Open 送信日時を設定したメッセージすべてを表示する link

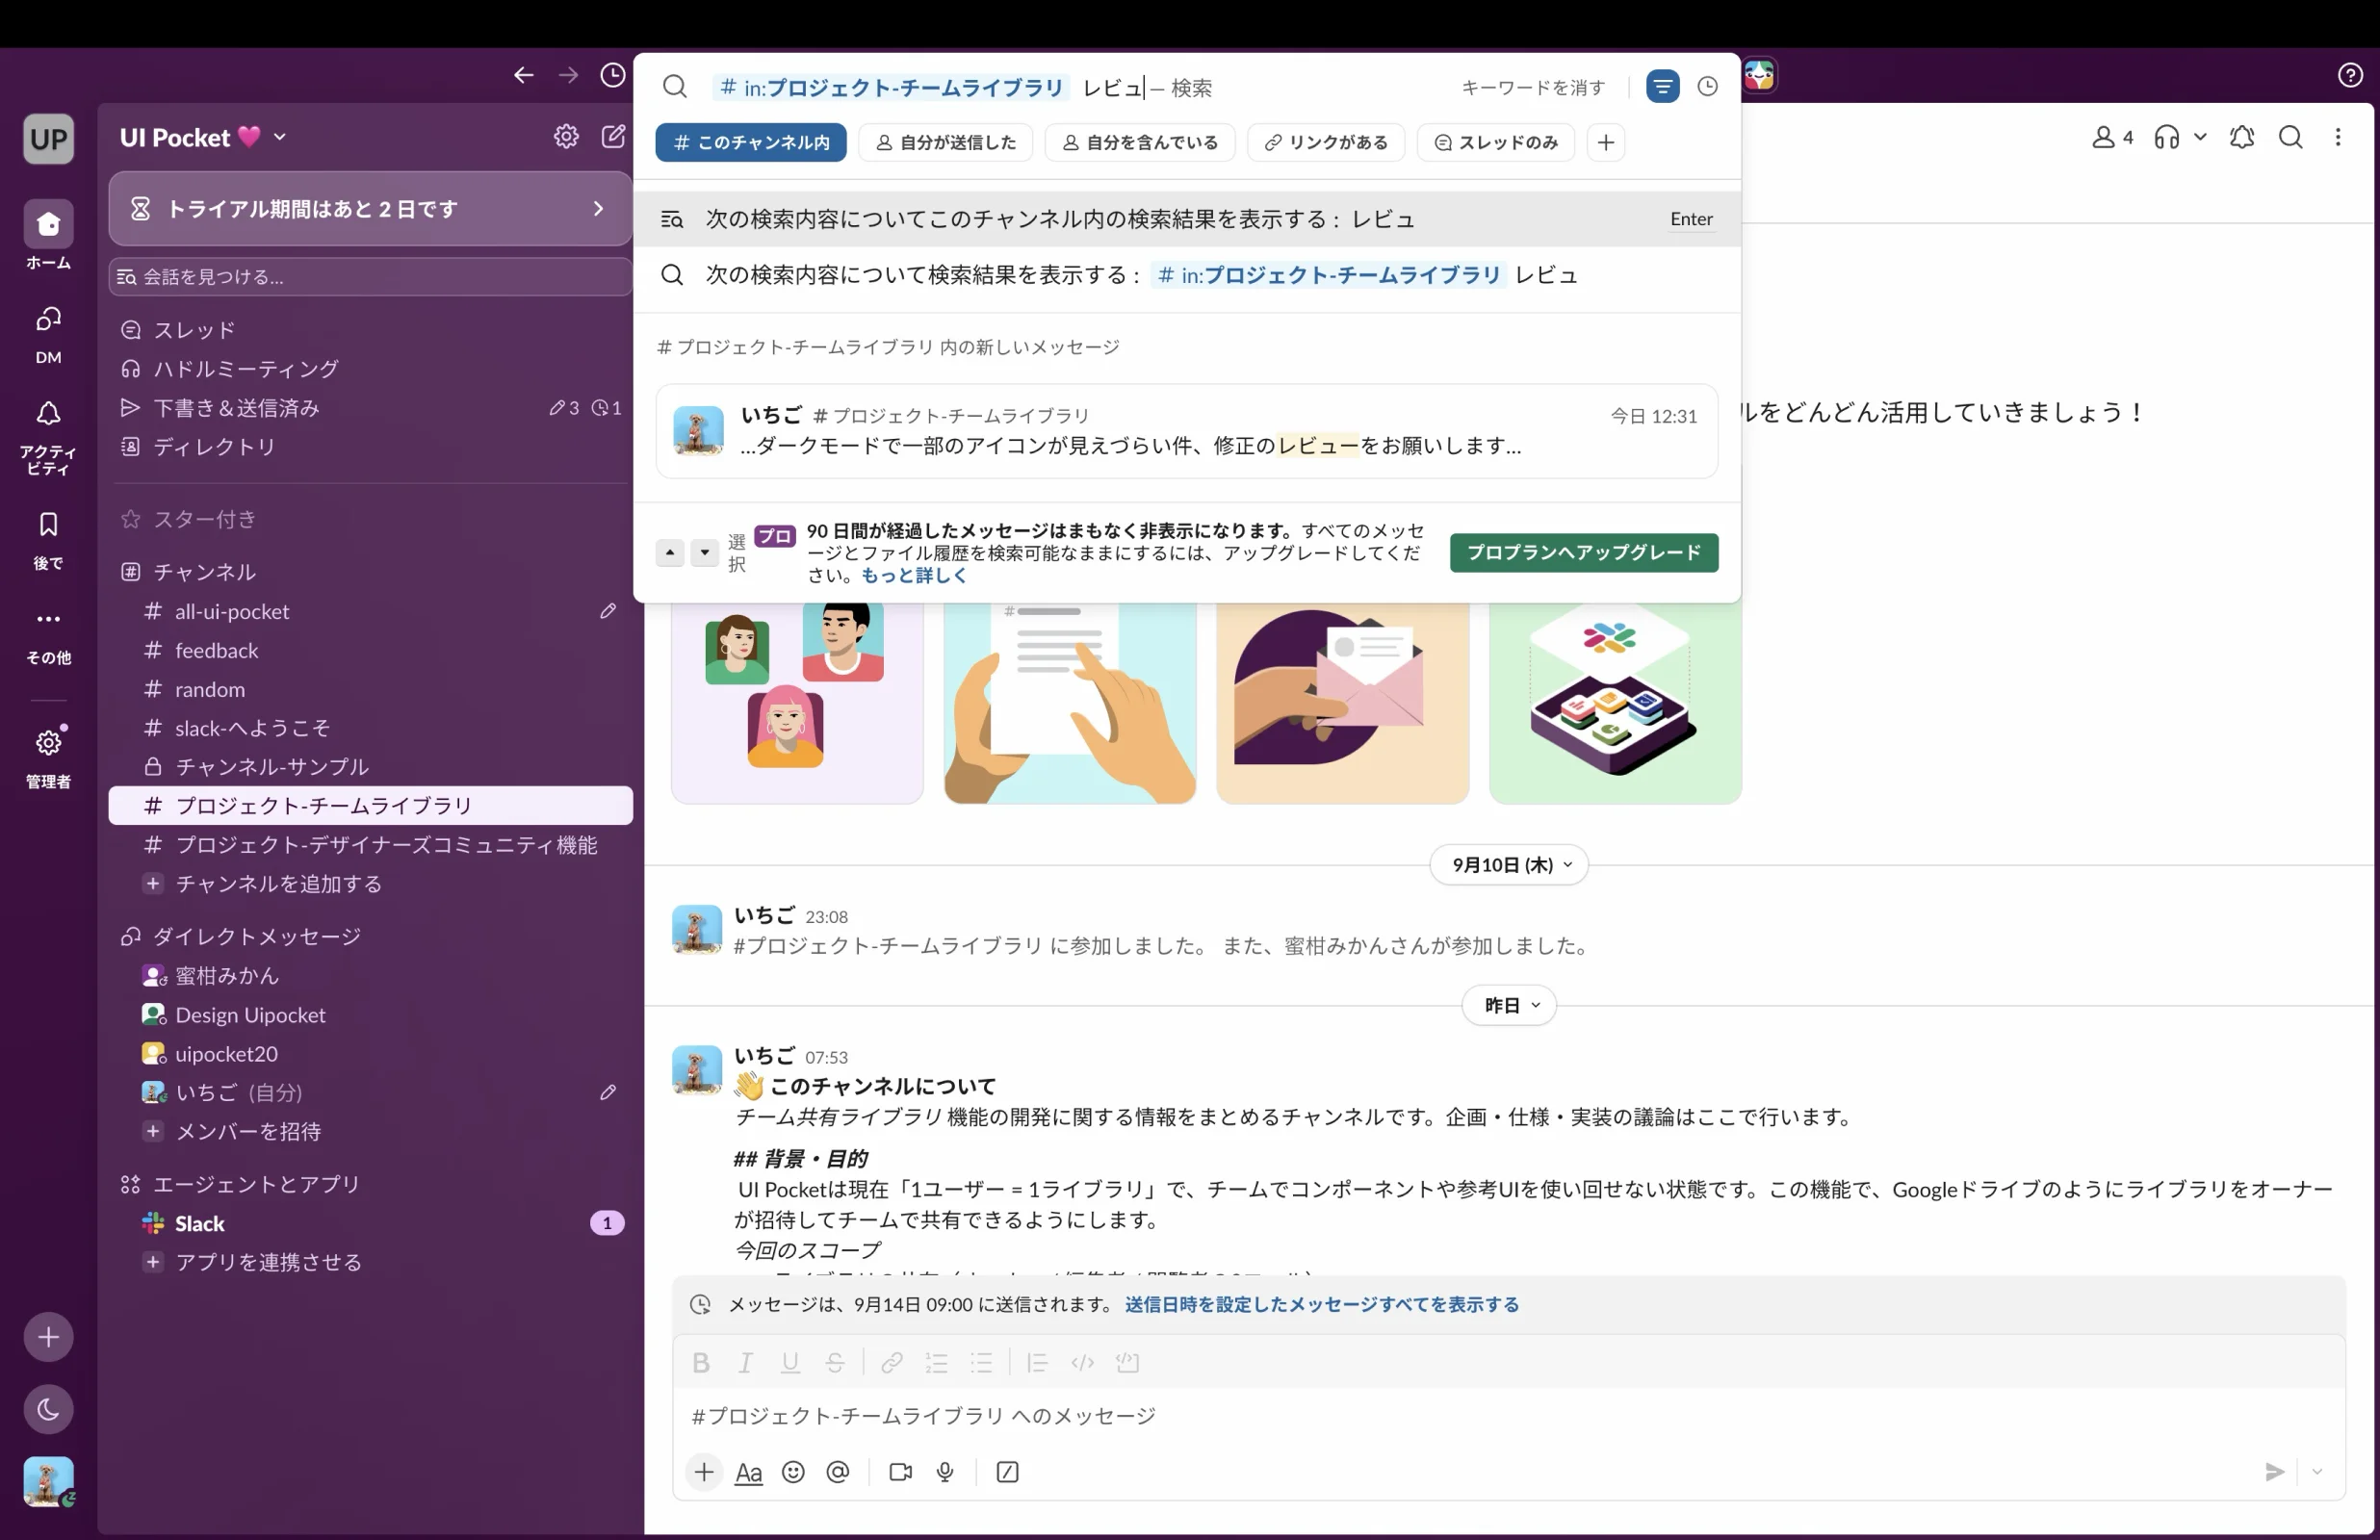pyautogui.click(x=1321, y=1305)
